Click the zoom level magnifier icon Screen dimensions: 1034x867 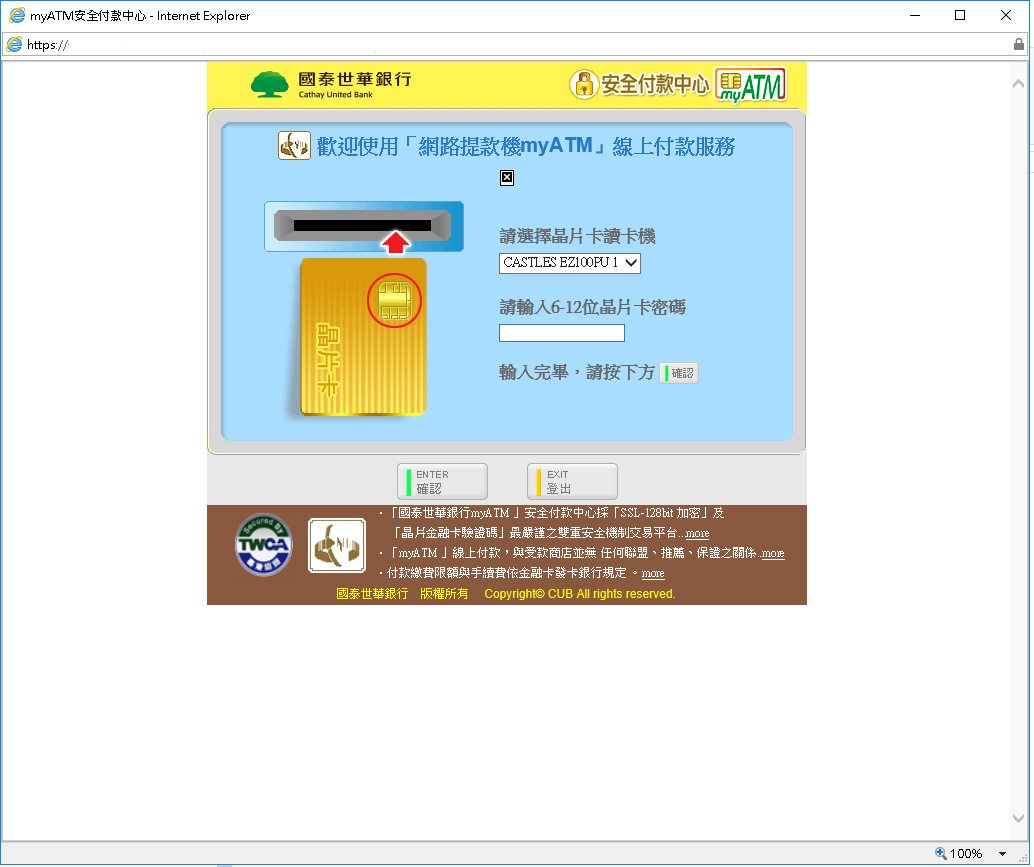(941, 853)
